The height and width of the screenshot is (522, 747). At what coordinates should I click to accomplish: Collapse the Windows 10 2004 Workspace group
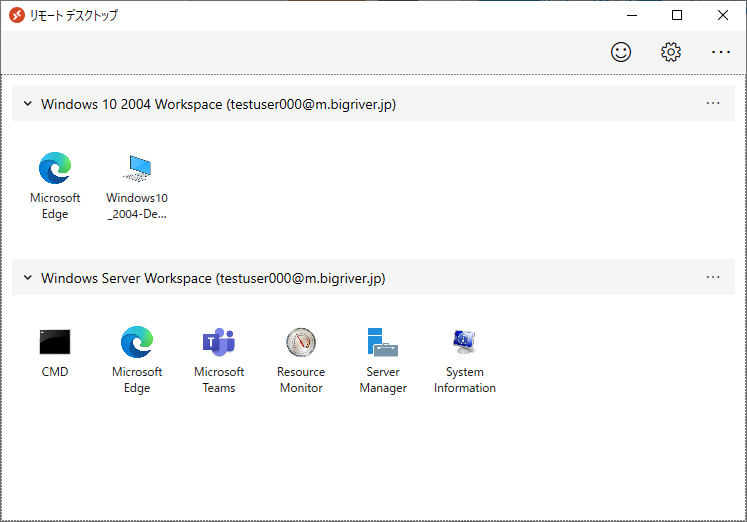click(x=28, y=103)
